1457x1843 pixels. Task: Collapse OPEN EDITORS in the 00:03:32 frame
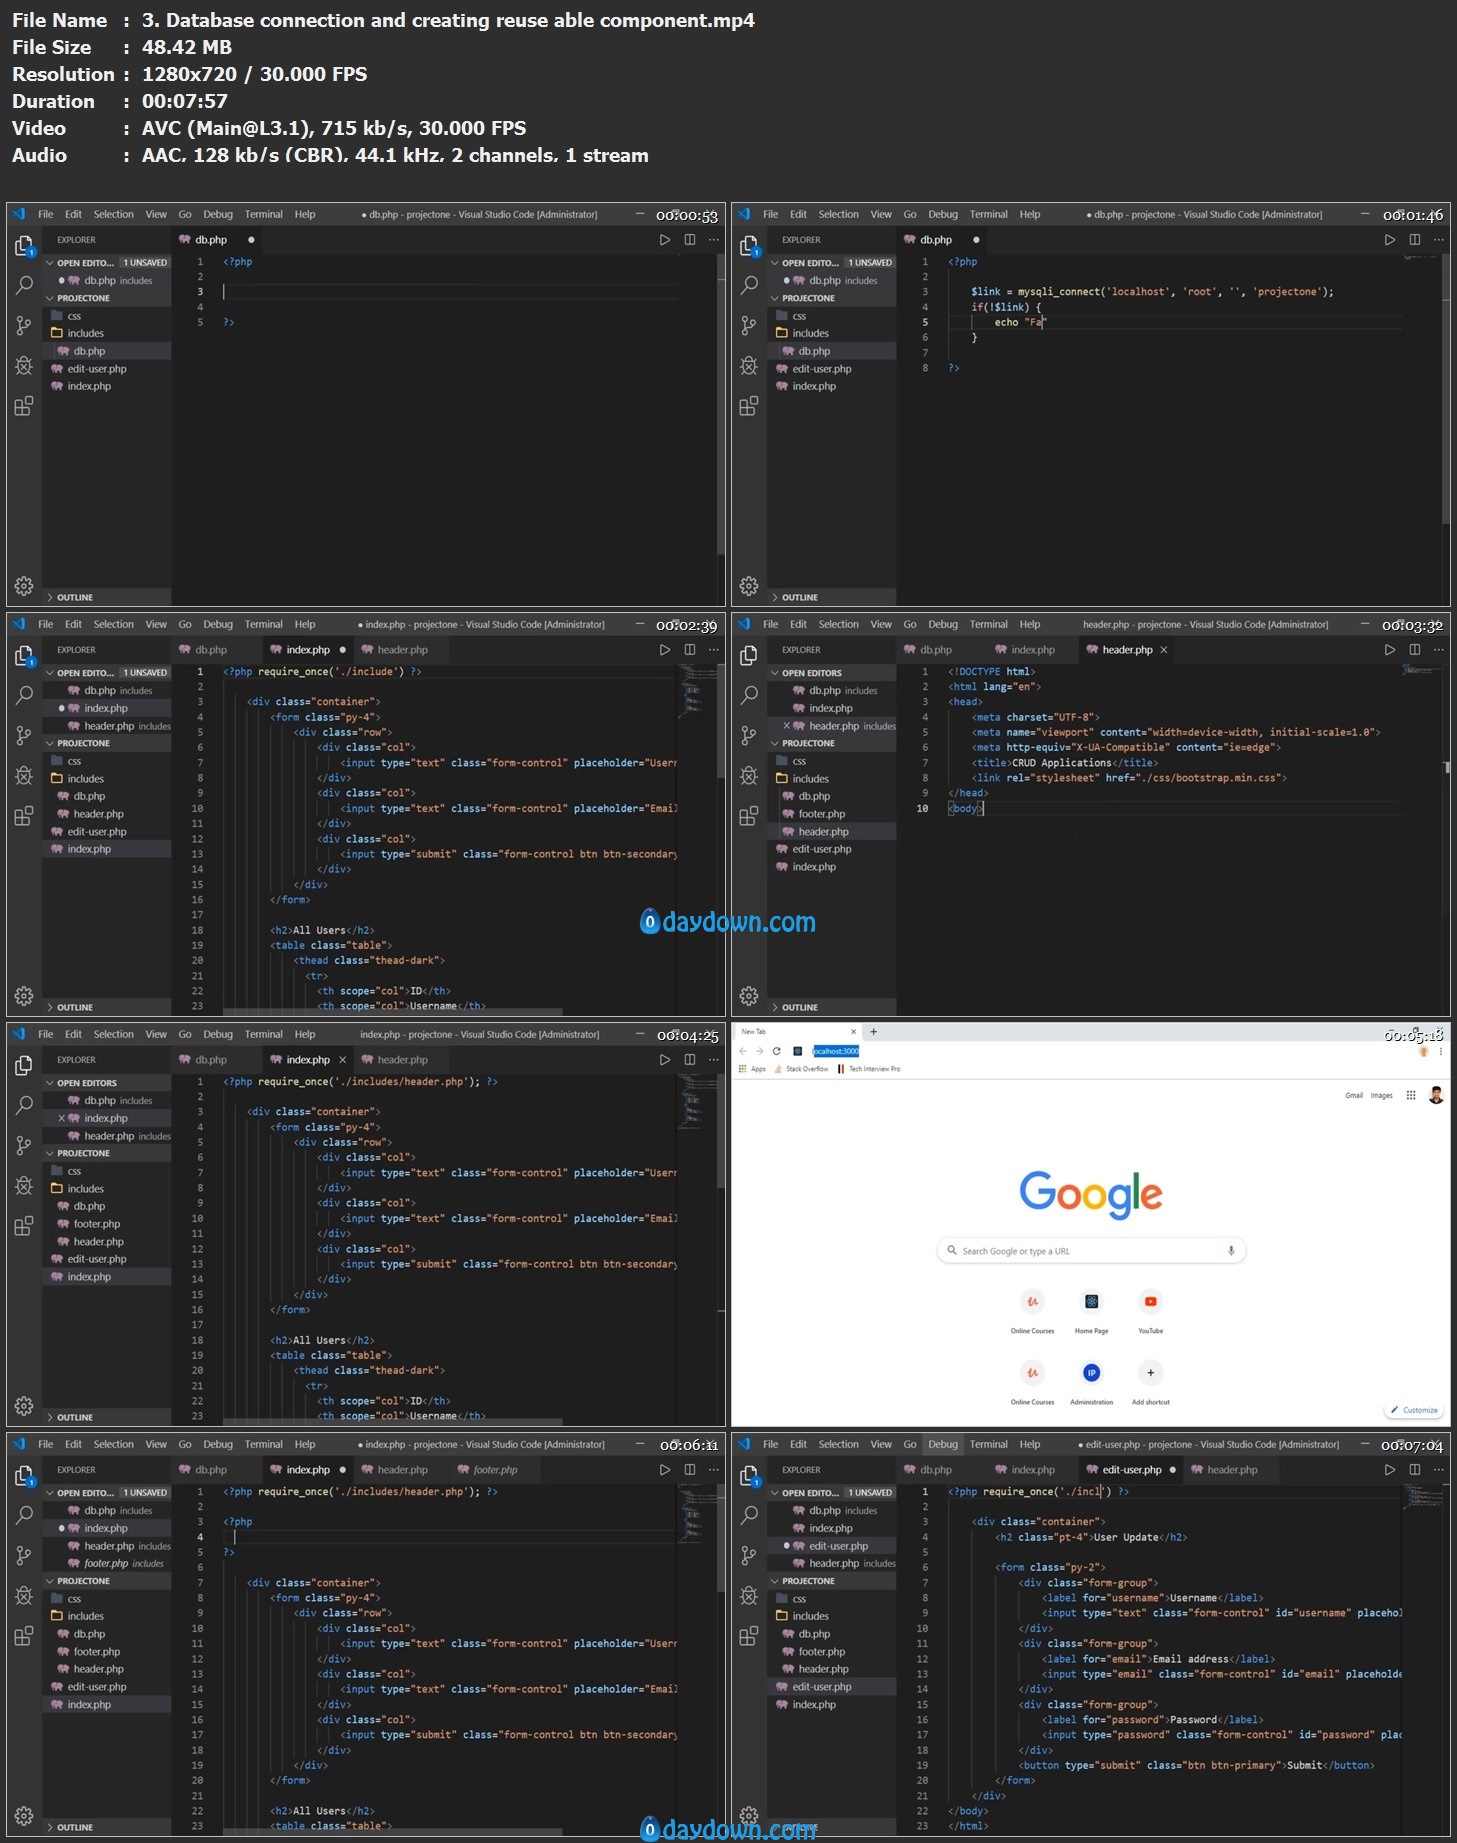811,673
